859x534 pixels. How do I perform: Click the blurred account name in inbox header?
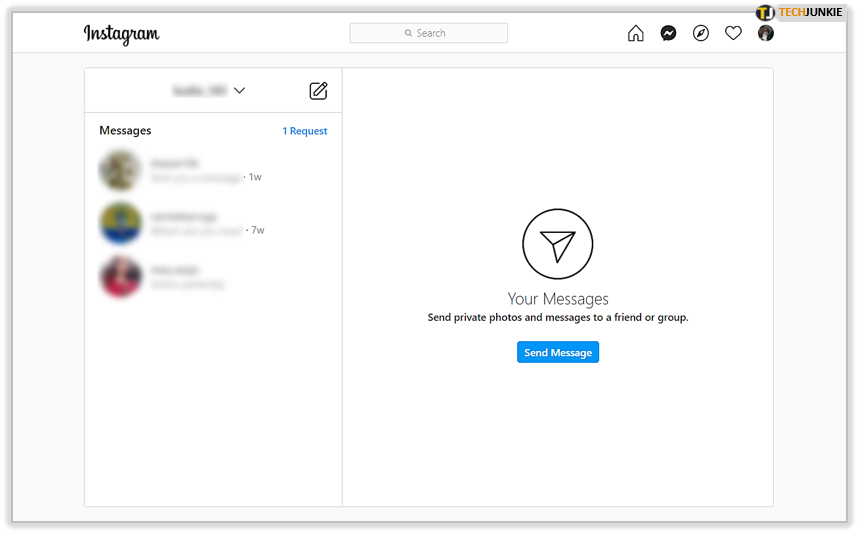199,91
